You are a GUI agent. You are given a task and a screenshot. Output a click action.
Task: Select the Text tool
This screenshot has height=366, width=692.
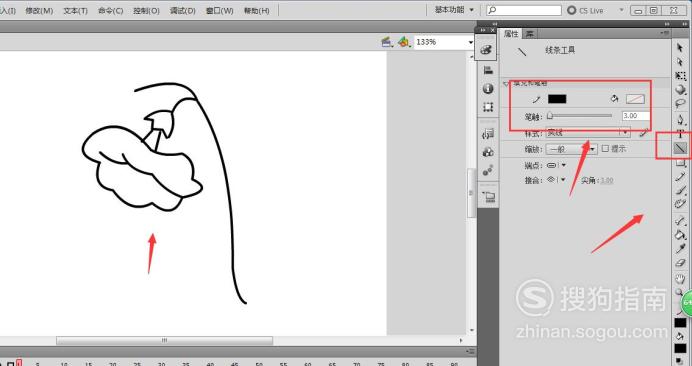(680, 134)
